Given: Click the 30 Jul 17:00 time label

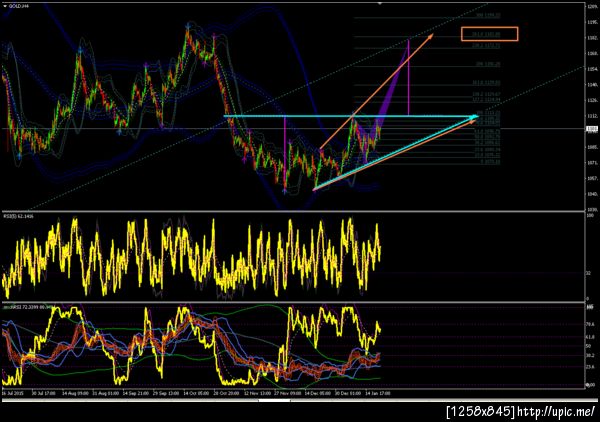Looking at the screenshot, I should point(44,393).
